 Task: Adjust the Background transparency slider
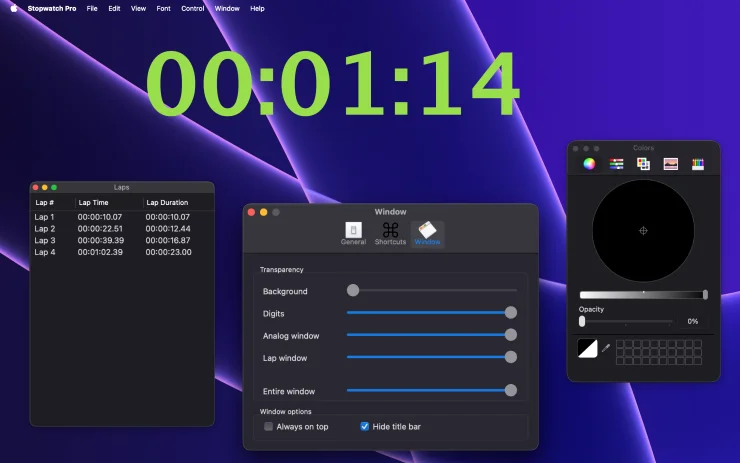432,290
